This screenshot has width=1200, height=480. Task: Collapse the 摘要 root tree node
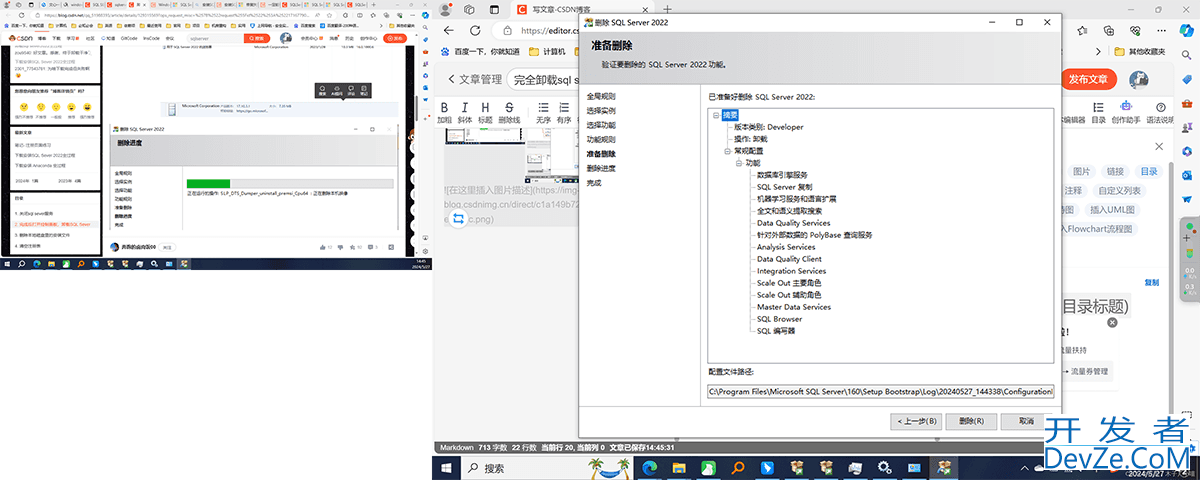(716, 114)
